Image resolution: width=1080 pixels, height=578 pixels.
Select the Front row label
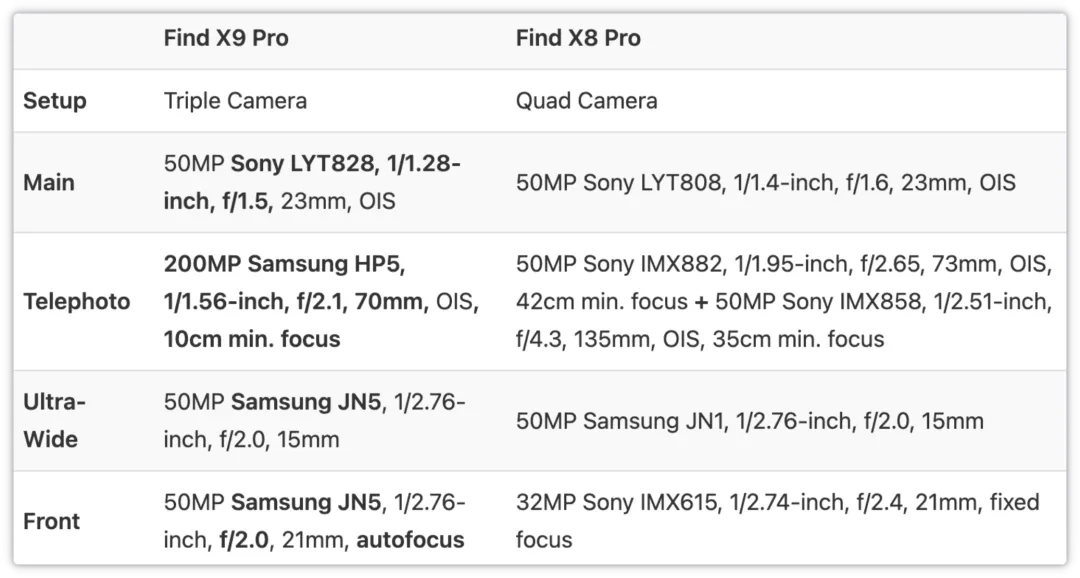52,521
